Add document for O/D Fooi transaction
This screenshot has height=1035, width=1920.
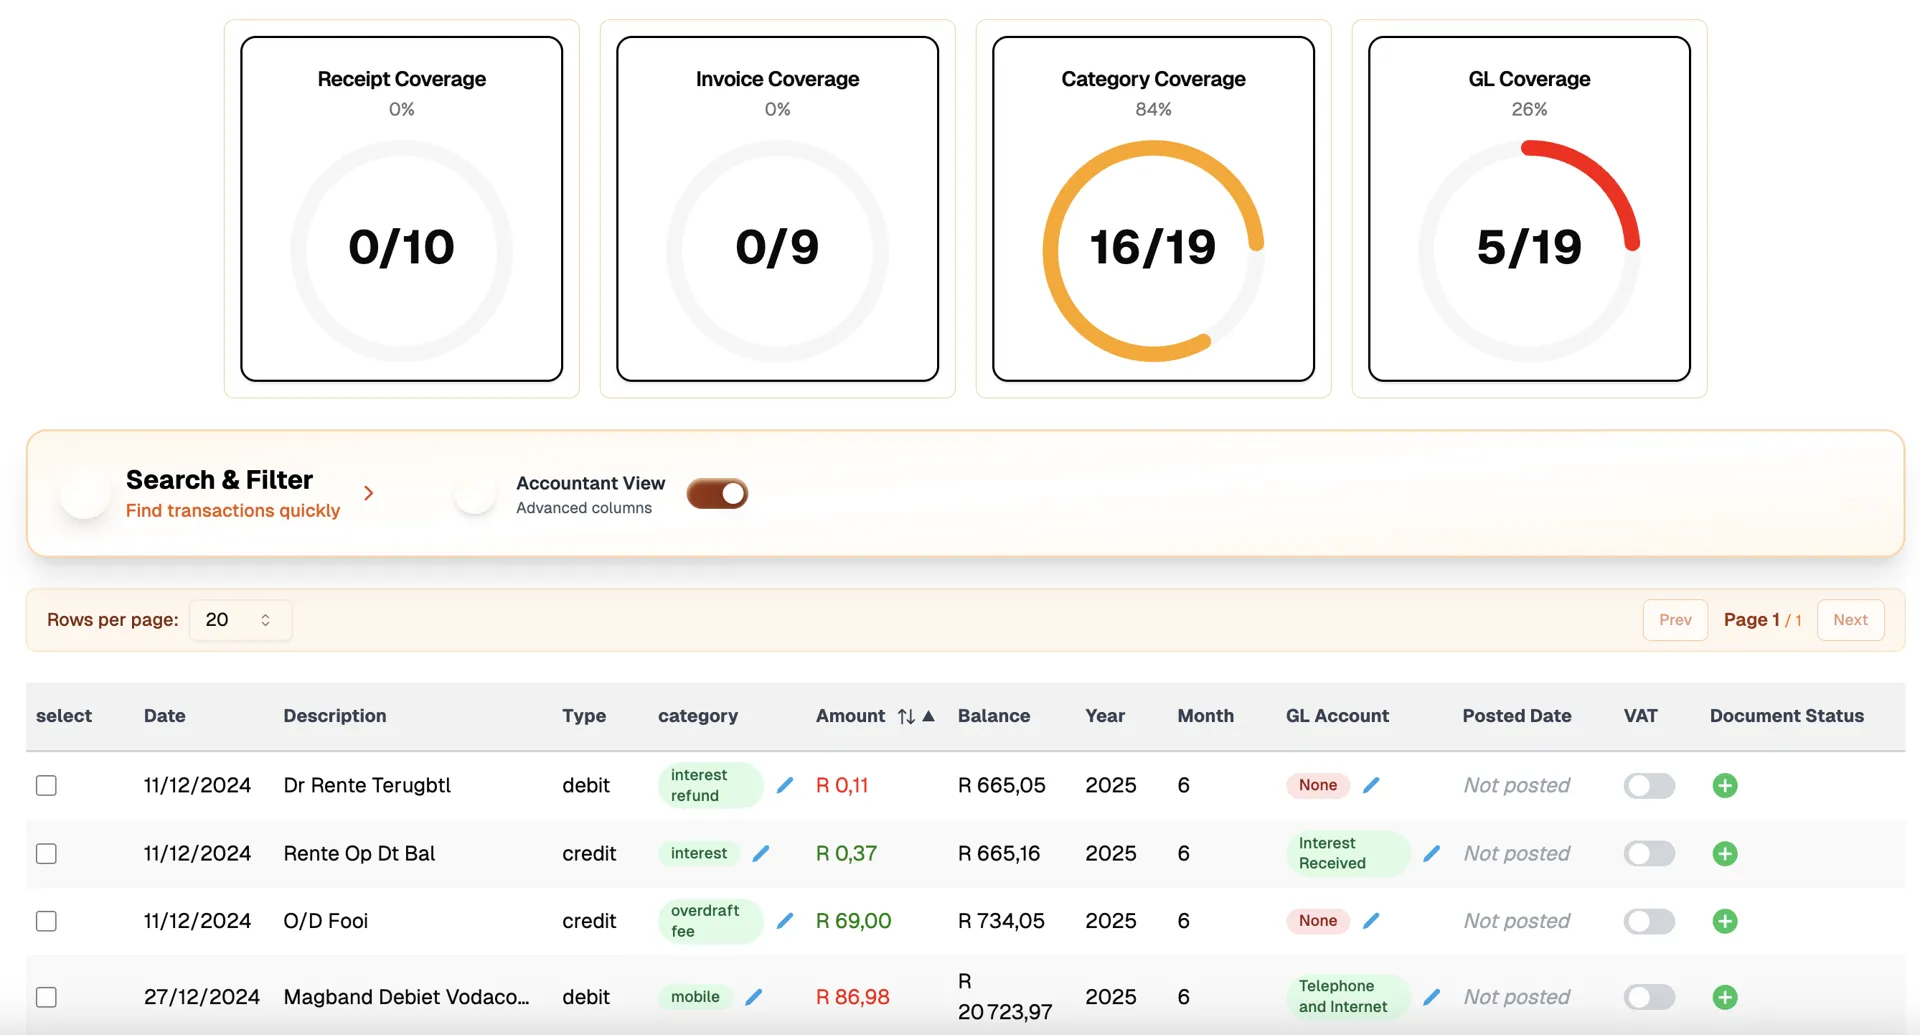pos(1724,920)
